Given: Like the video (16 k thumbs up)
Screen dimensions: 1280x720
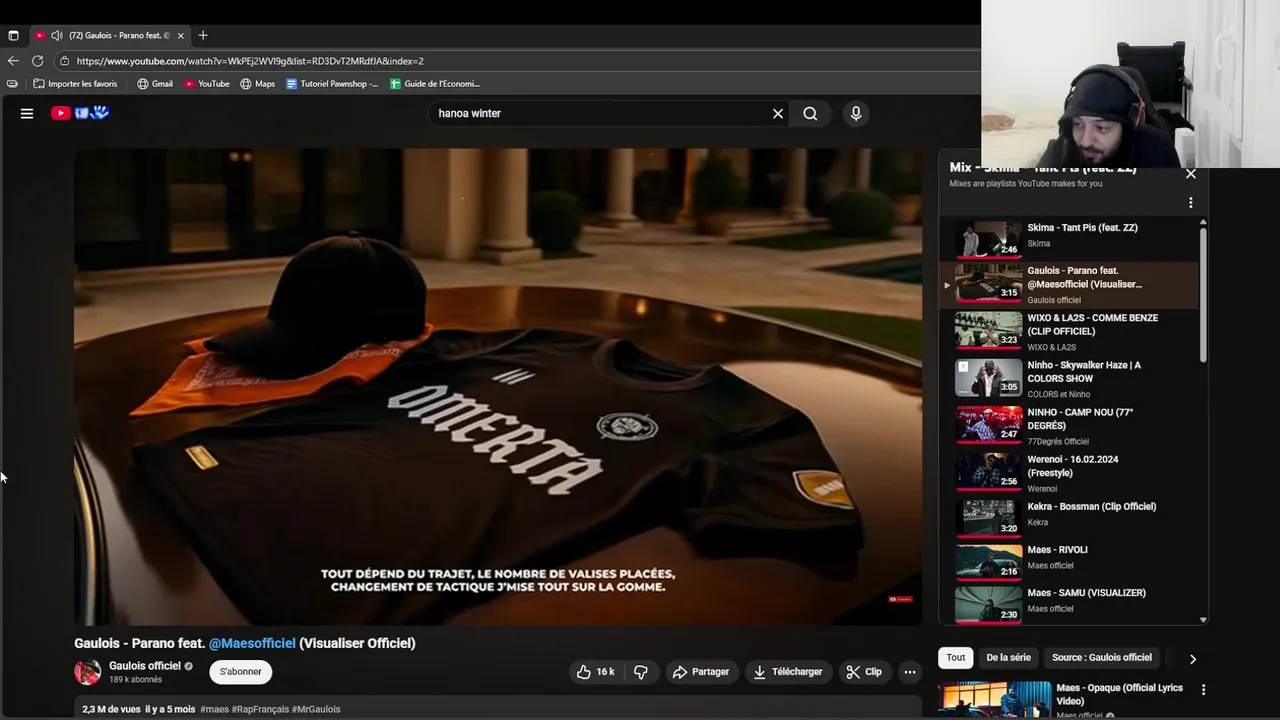Looking at the screenshot, I should [596, 672].
